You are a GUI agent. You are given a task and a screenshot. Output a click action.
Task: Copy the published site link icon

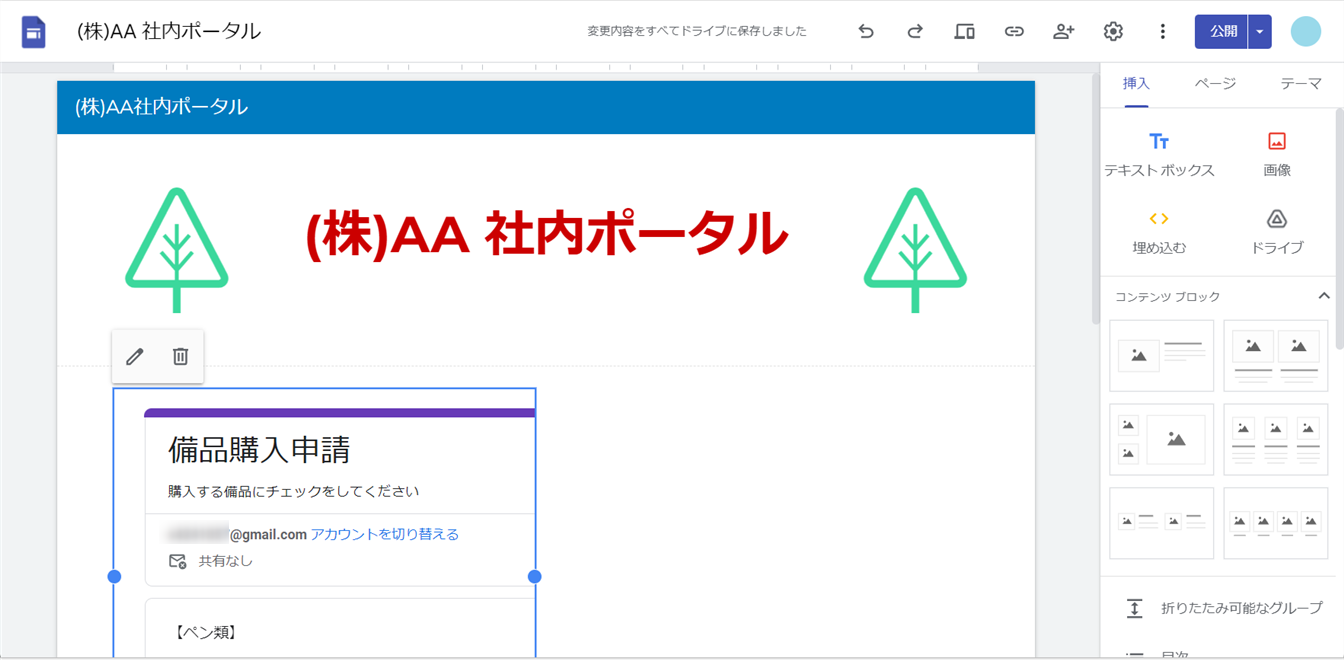pos(1014,32)
